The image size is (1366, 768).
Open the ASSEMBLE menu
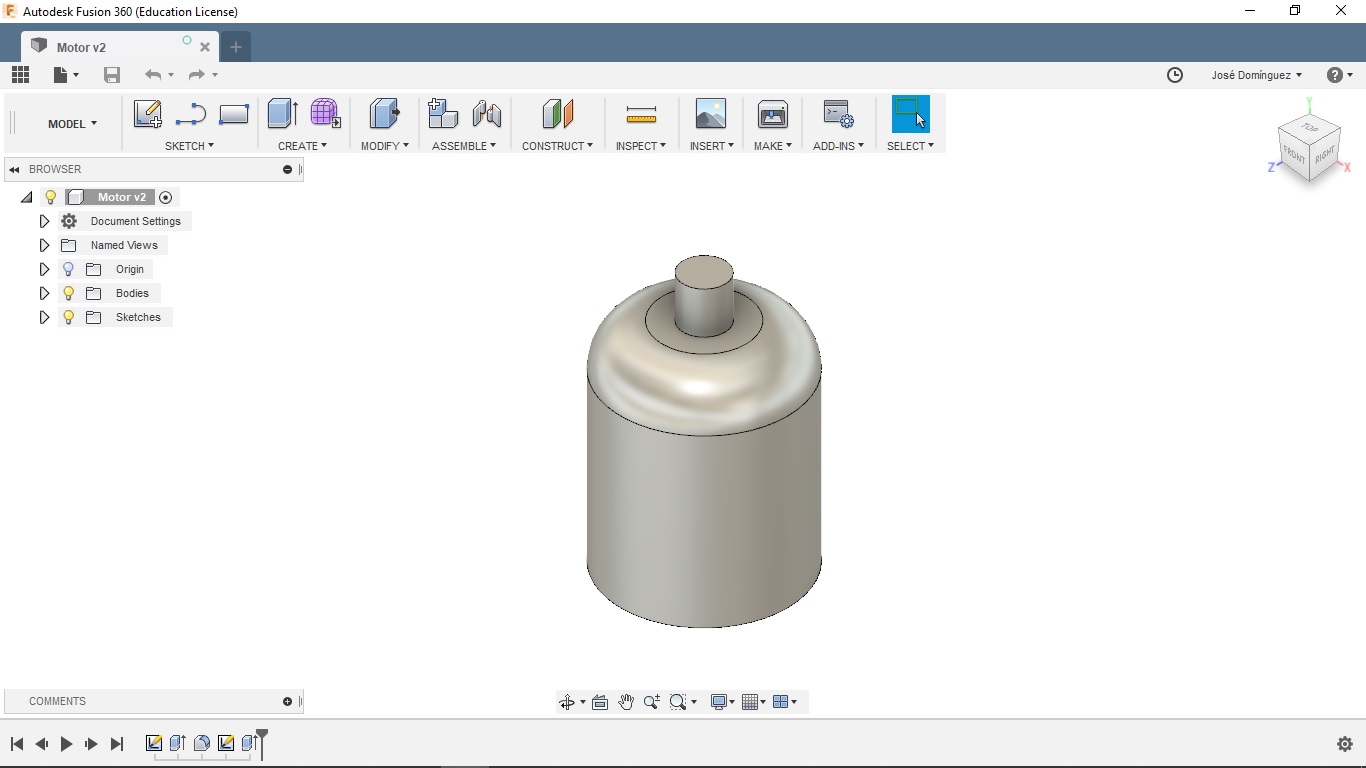464,146
